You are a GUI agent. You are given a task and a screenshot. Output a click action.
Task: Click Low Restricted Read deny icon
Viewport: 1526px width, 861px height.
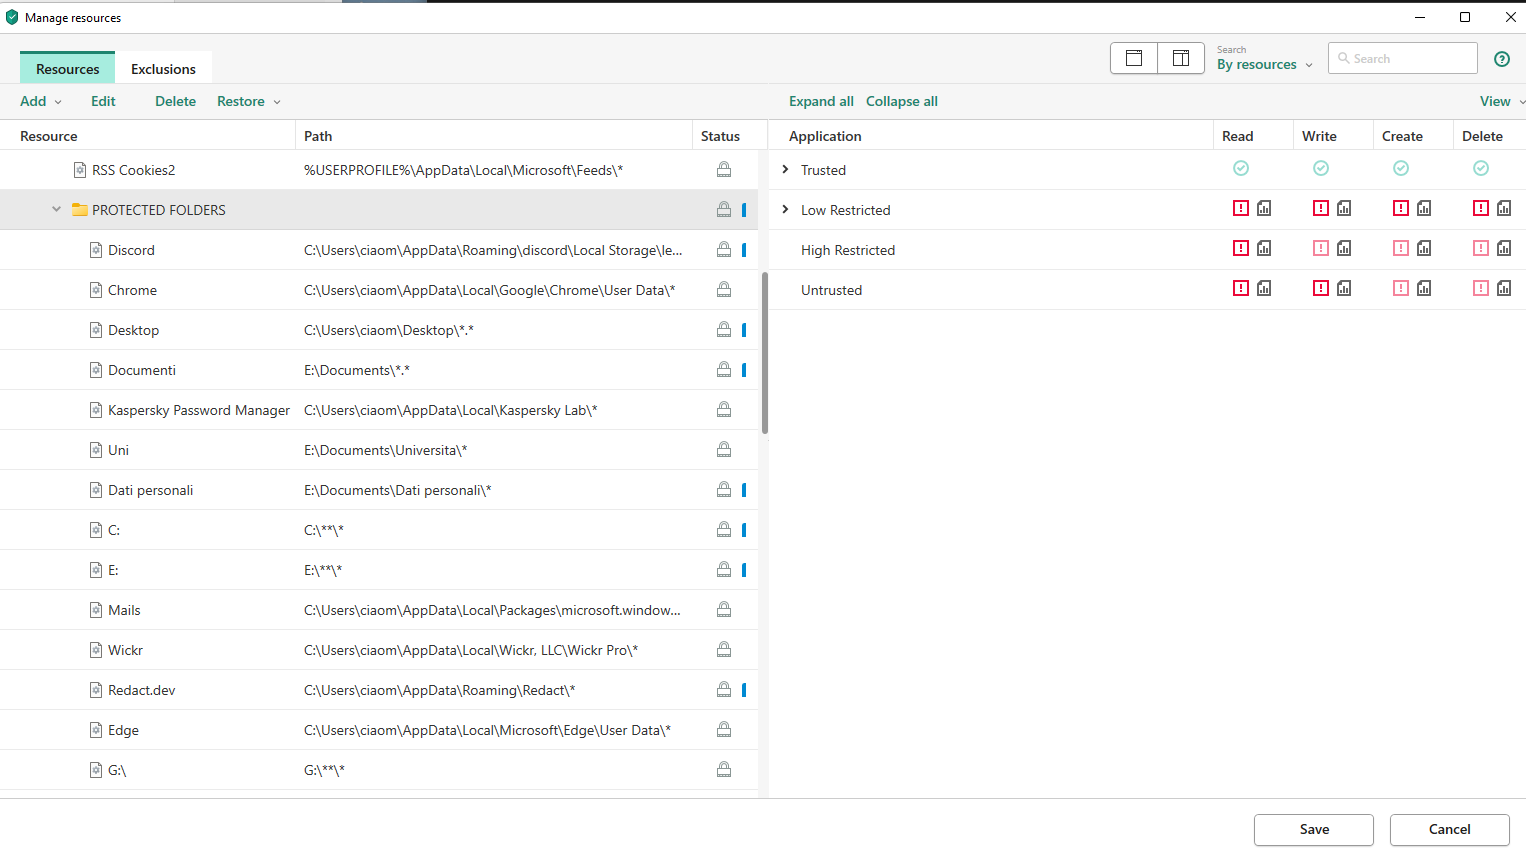[1241, 209]
